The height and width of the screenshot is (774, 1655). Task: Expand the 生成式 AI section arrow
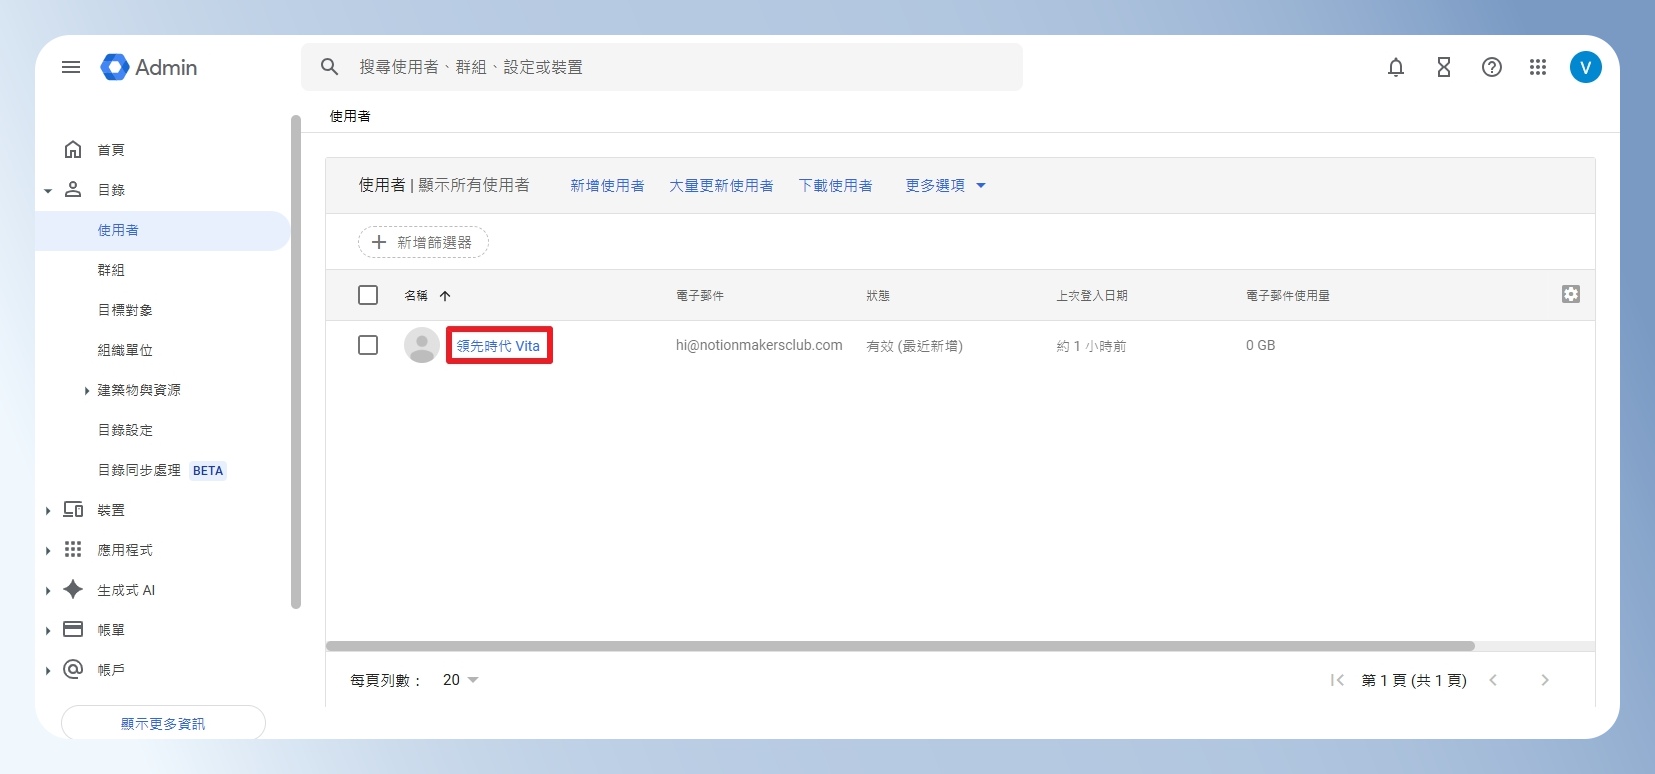pos(48,591)
